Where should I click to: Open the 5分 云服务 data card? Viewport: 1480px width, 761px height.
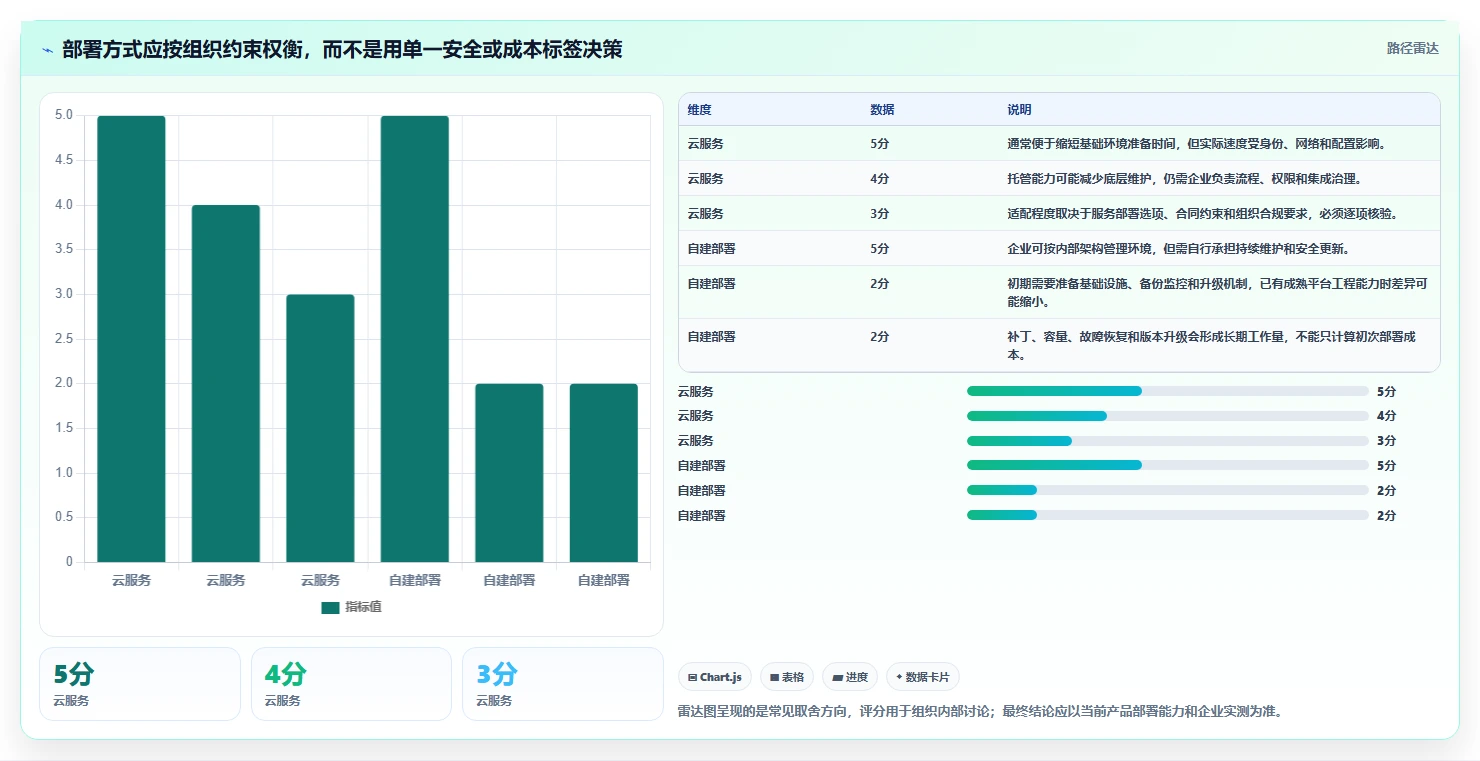coord(140,684)
